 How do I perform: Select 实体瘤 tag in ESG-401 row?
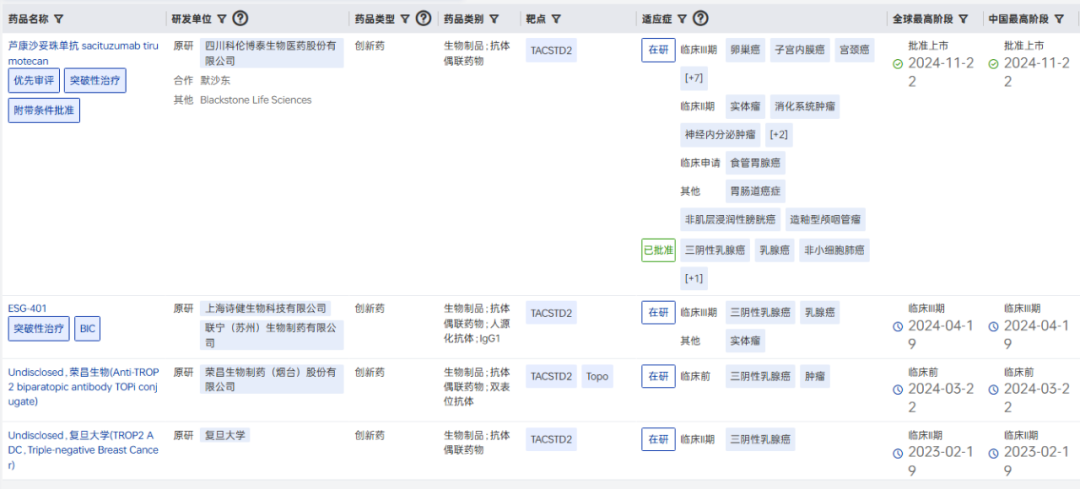pyautogui.click(x=745, y=340)
